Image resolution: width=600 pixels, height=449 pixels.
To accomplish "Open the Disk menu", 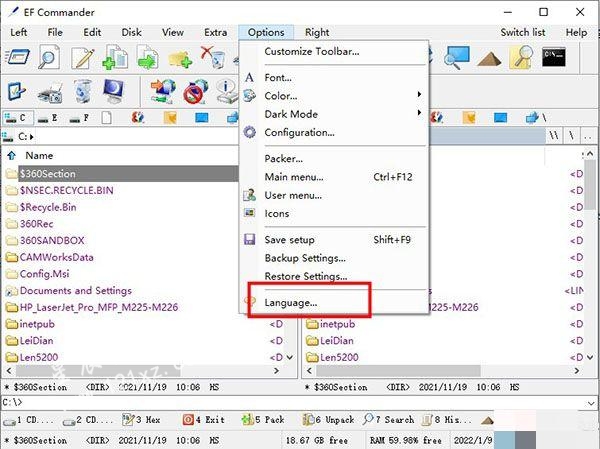I will tap(131, 33).
